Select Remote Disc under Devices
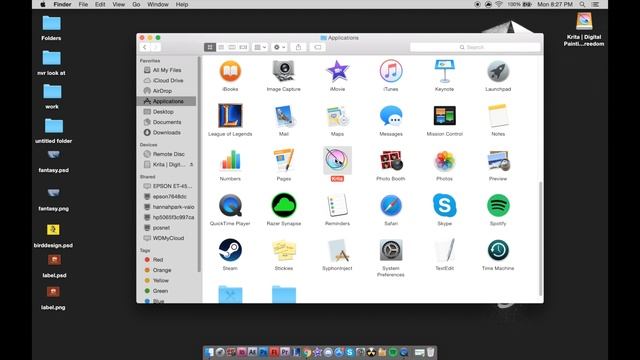The image size is (640, 360). [x=167, y=154]
